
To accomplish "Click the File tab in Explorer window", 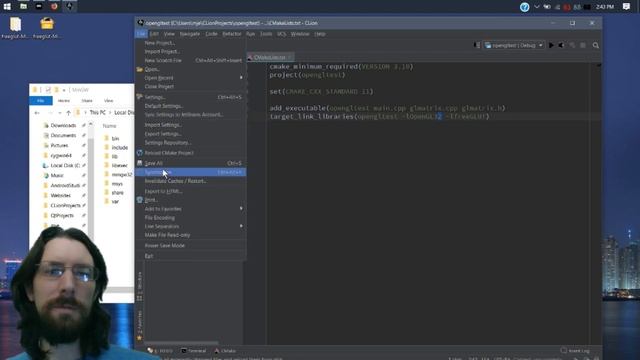I will (x=41, y=101).
